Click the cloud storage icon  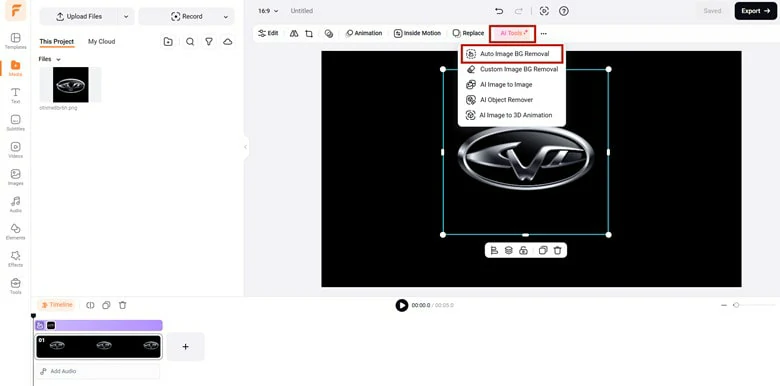227,42
